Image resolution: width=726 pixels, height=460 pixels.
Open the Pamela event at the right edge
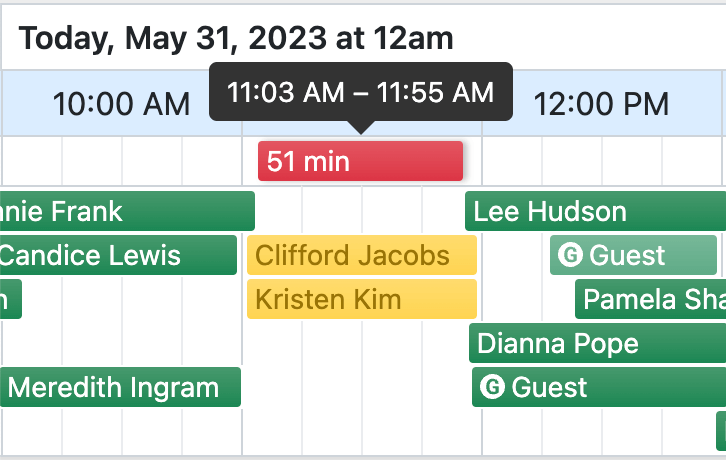[651, 299]
